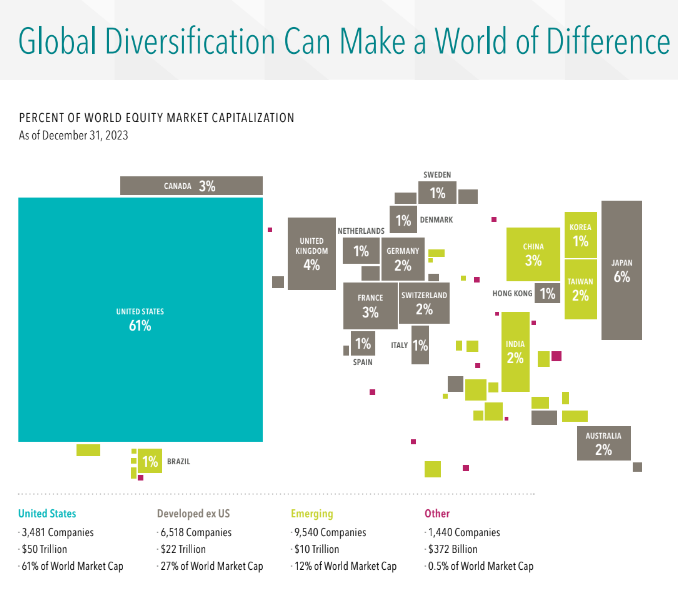Click the 'Other' legend heading
Image resolution: width=678 pixels, height=613 pixels.
coord(437,513)
